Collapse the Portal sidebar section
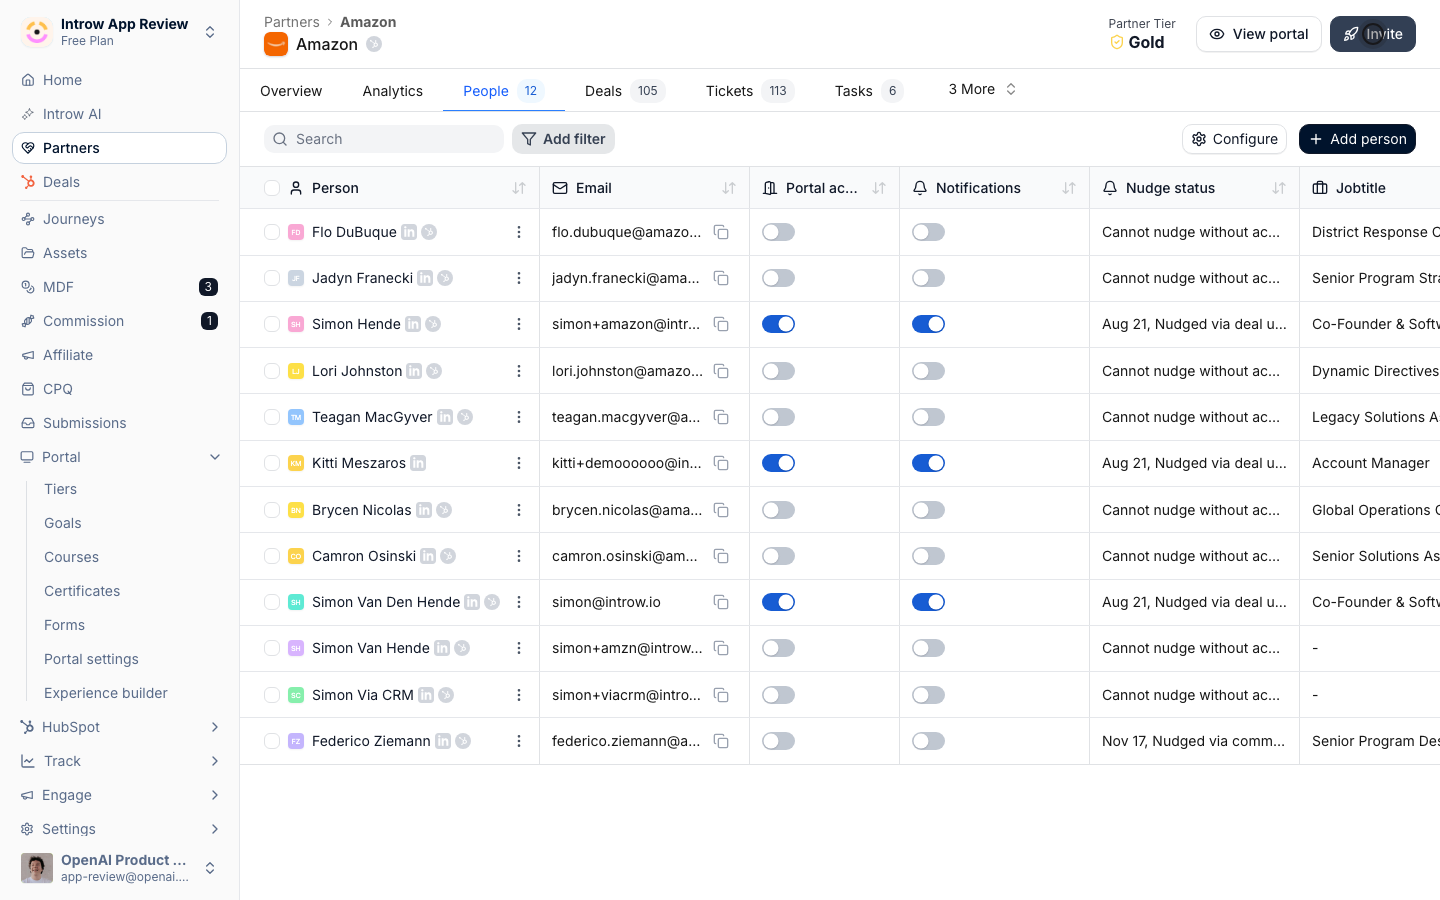Image resolution: width=1440 pixels, height=900 pixels. pos(215,457)
